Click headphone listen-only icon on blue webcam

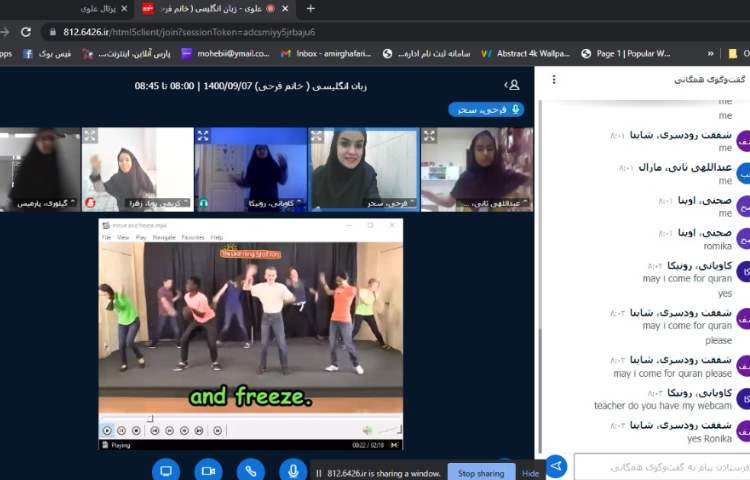[x=203, y=203]
